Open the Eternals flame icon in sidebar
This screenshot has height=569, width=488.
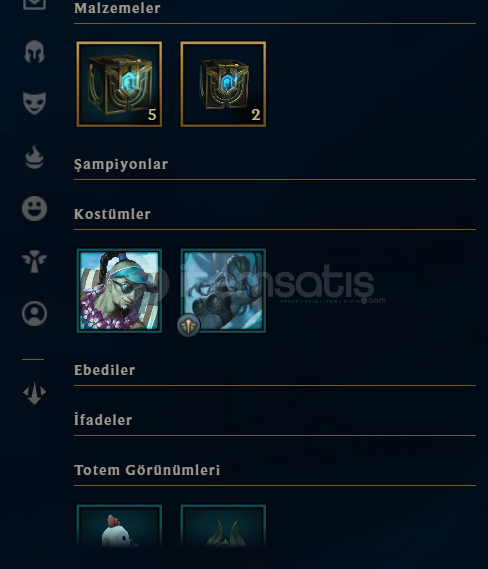tap(34, 157)
